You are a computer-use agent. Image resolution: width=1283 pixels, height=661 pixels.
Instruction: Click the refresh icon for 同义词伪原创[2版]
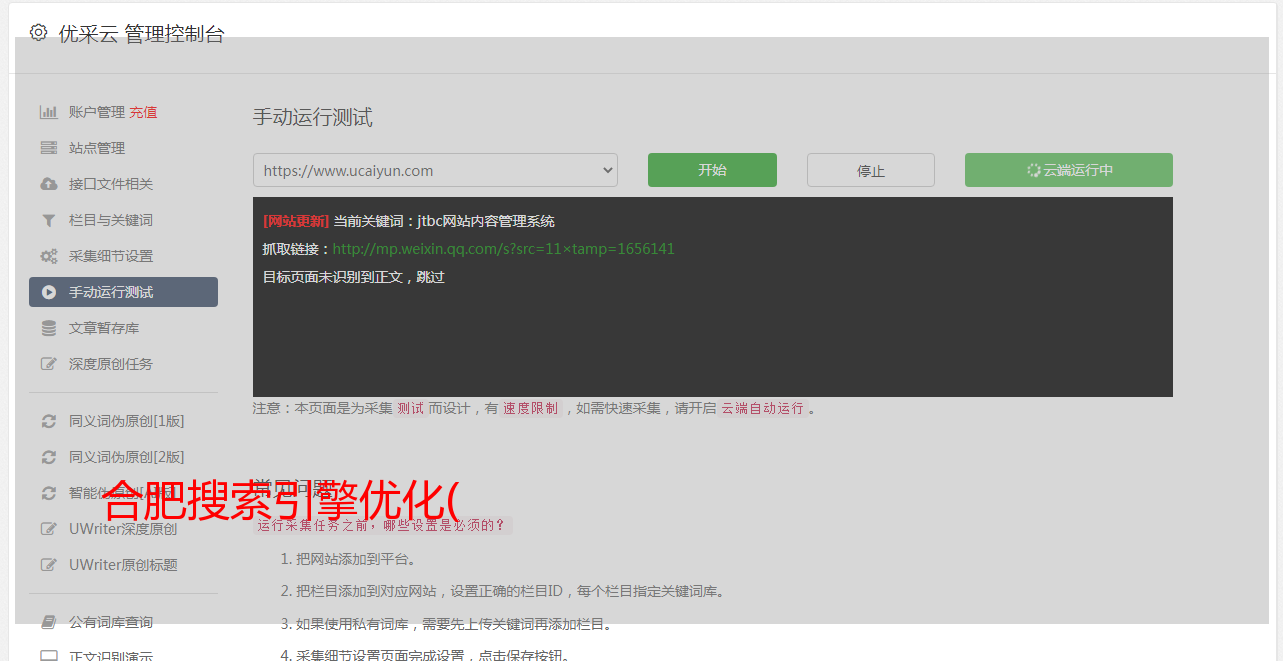tap(48, 457)
